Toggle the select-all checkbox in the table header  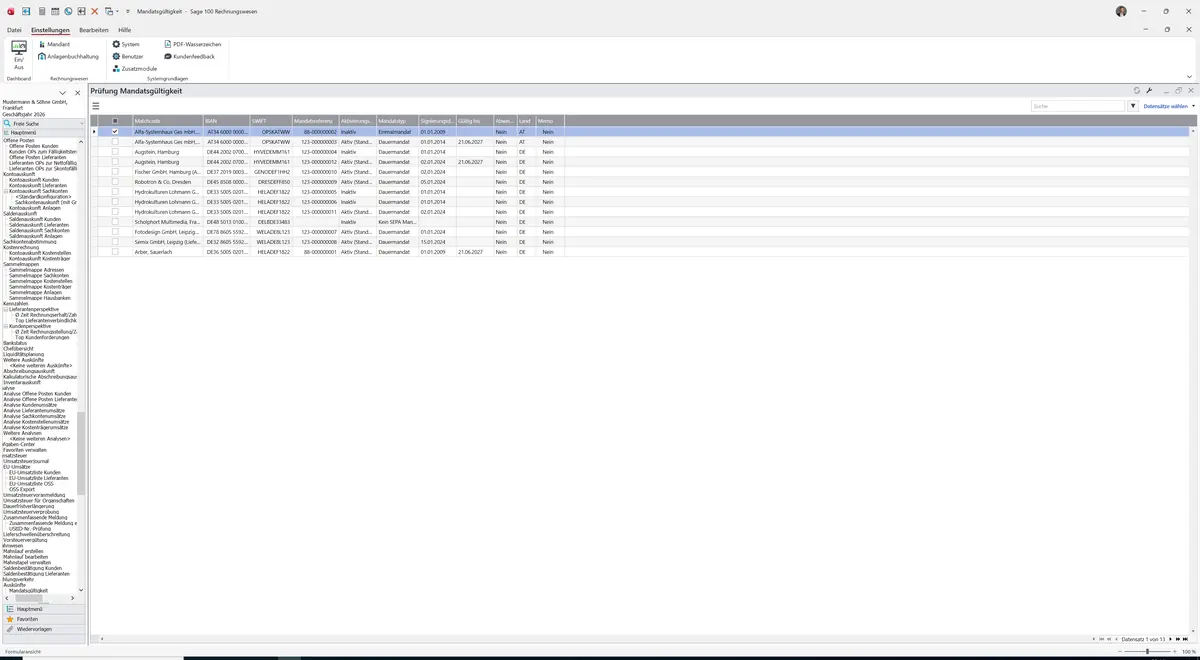(115, 121)
